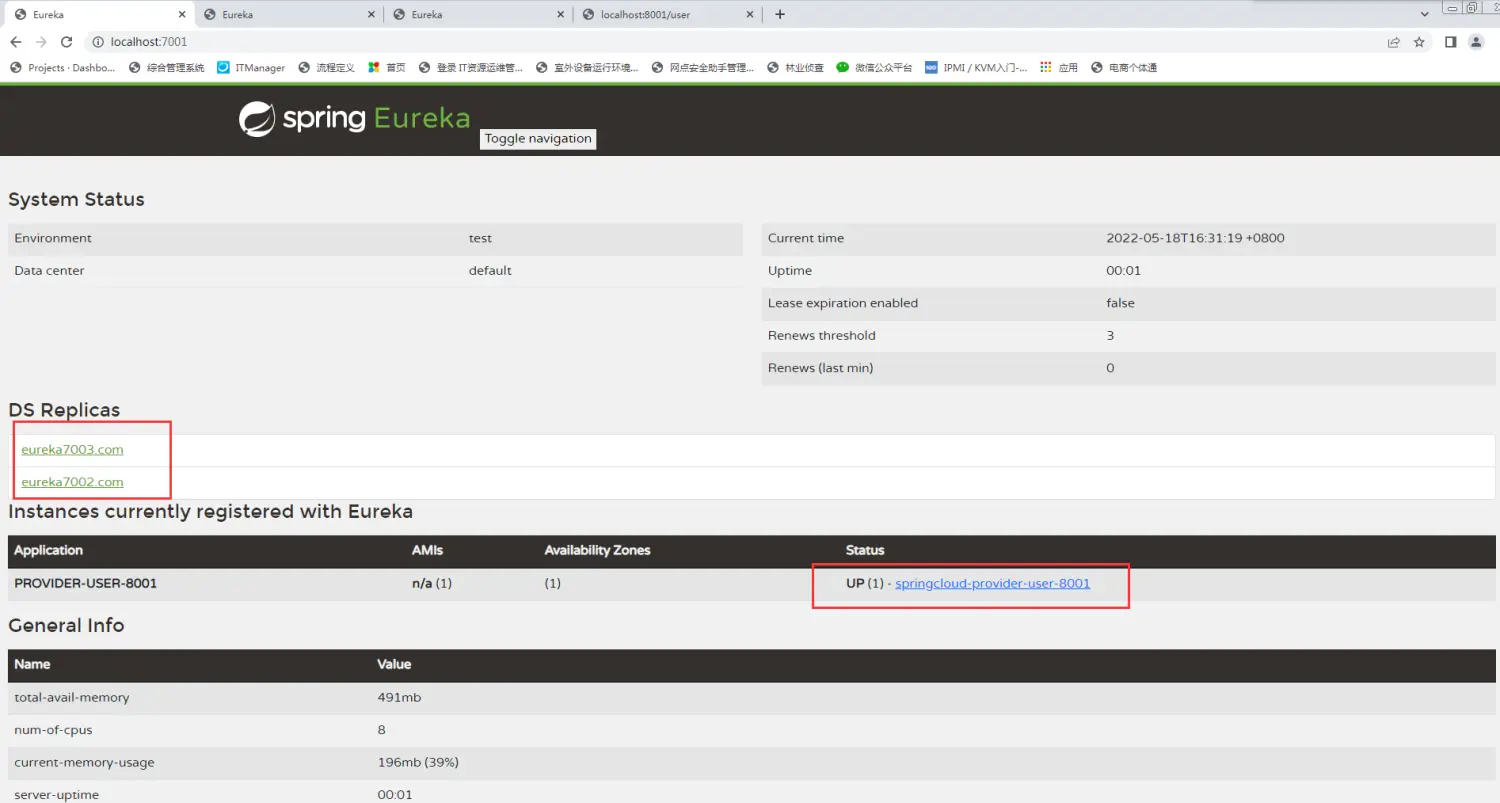Viewport: 1500px width, 803px height.
Task: Open the 登录 IT资源运维管... bookmark
Action: click(471, 68)
